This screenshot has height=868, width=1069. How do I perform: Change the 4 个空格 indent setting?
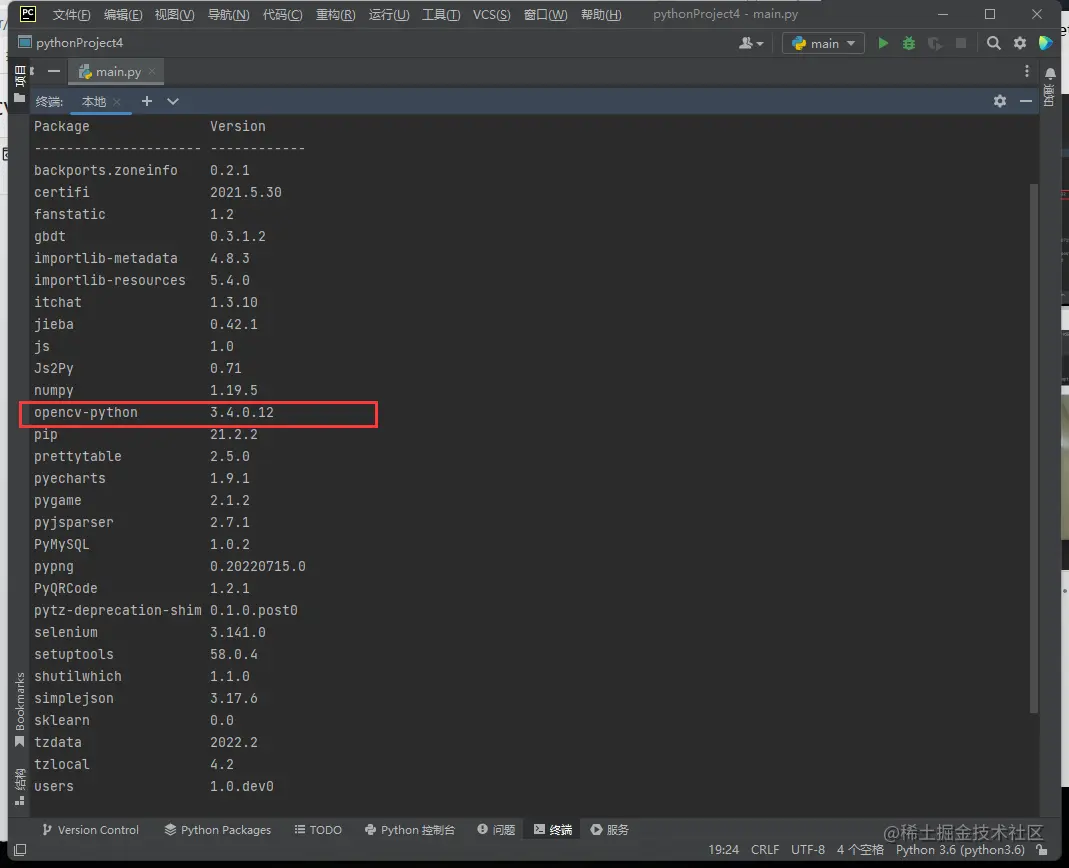point(860,850)
